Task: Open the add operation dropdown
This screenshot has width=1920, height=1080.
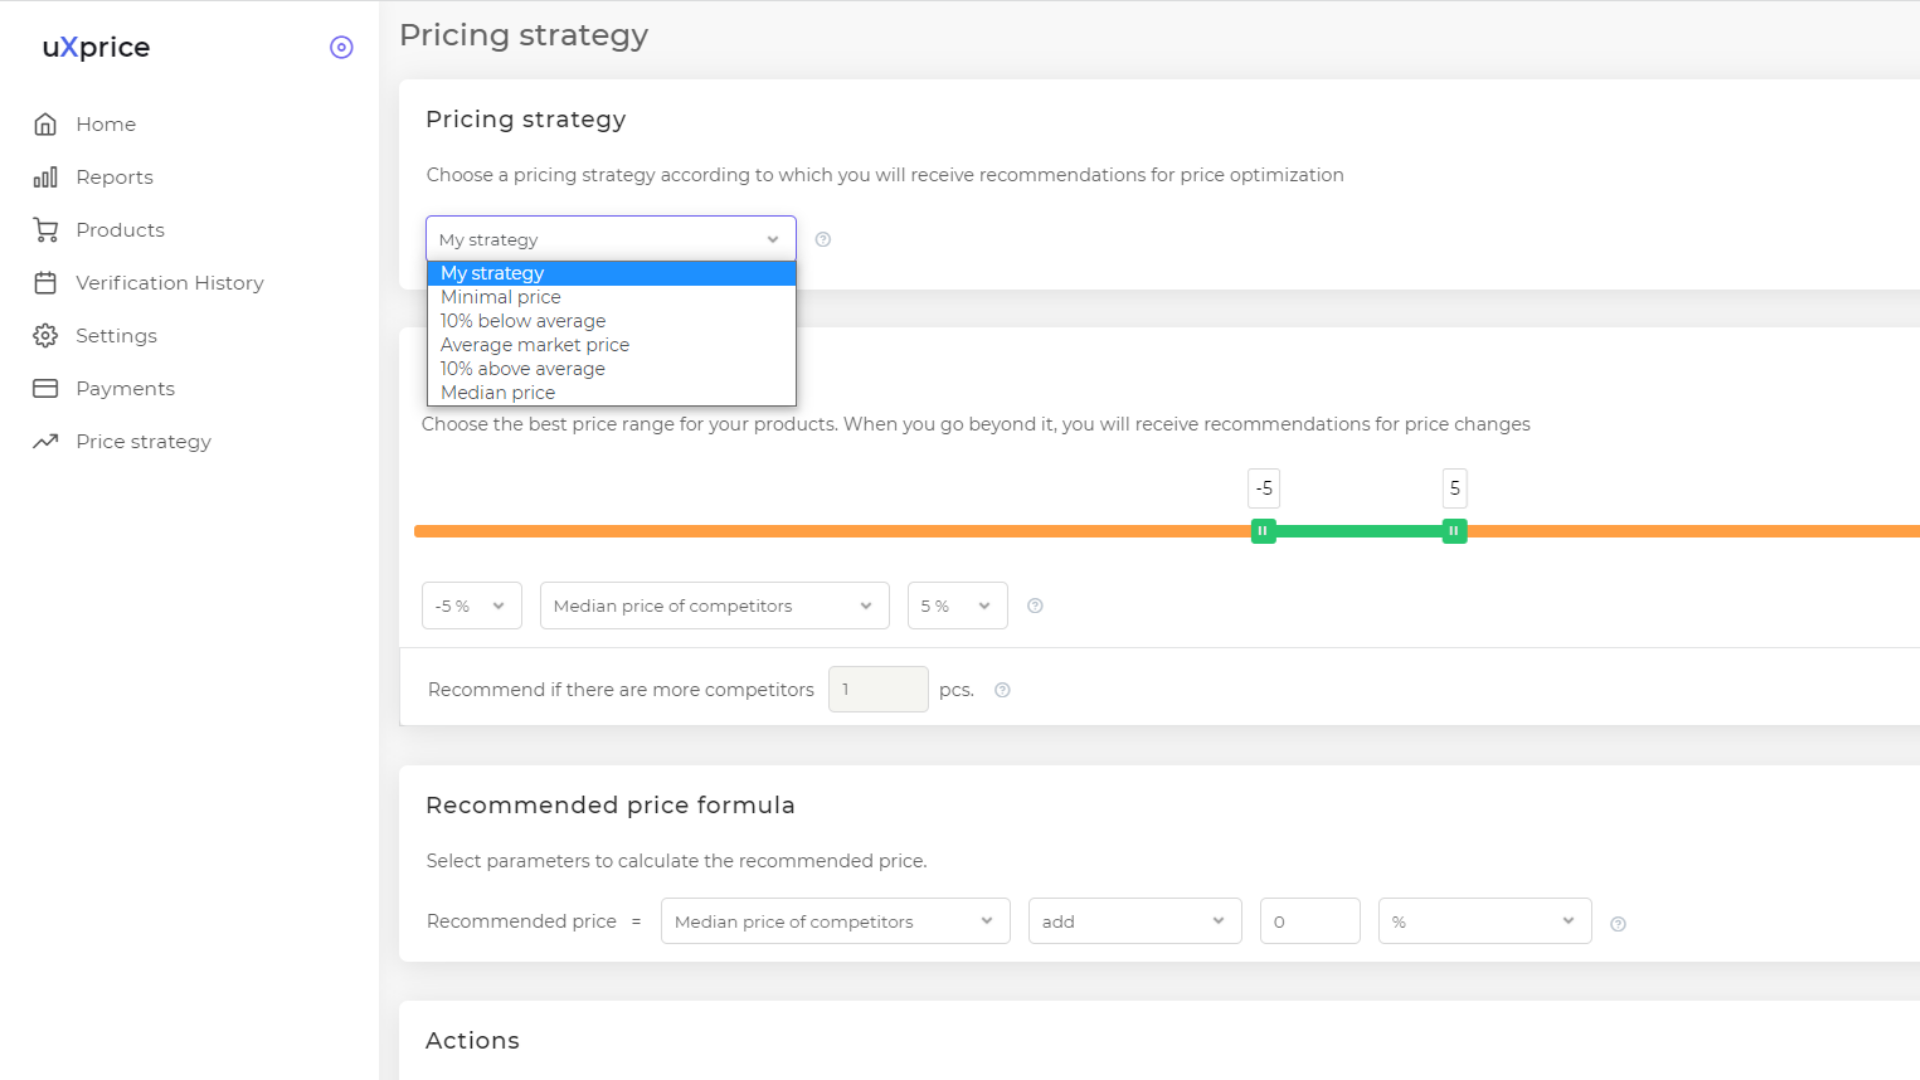Action: point(1135,921)
